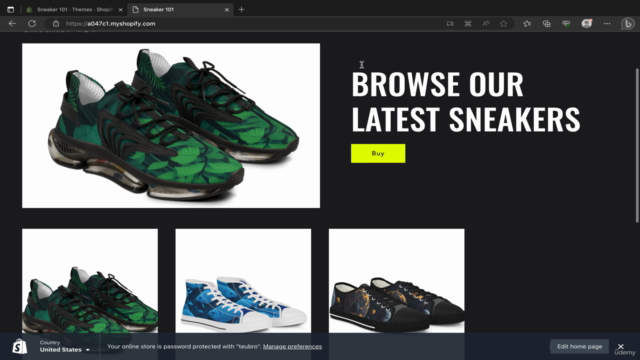Click the page vertical scrollbar

[637, 145]
